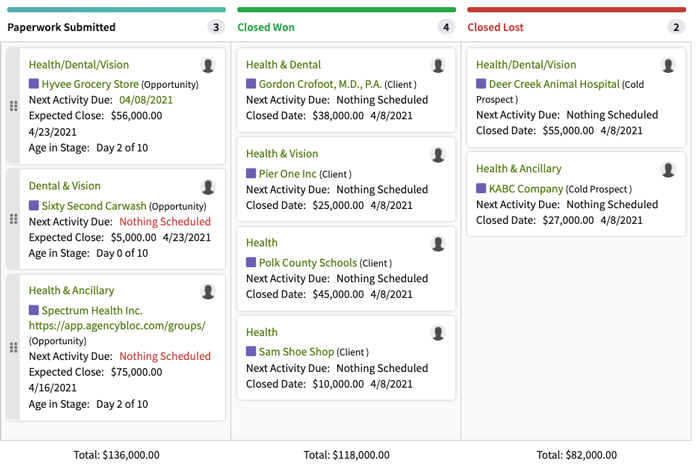The width and height of the screenshot is (700, 468).
Task: Open the Sam Shoe Shop client link
Action: (x=296, y=352)
